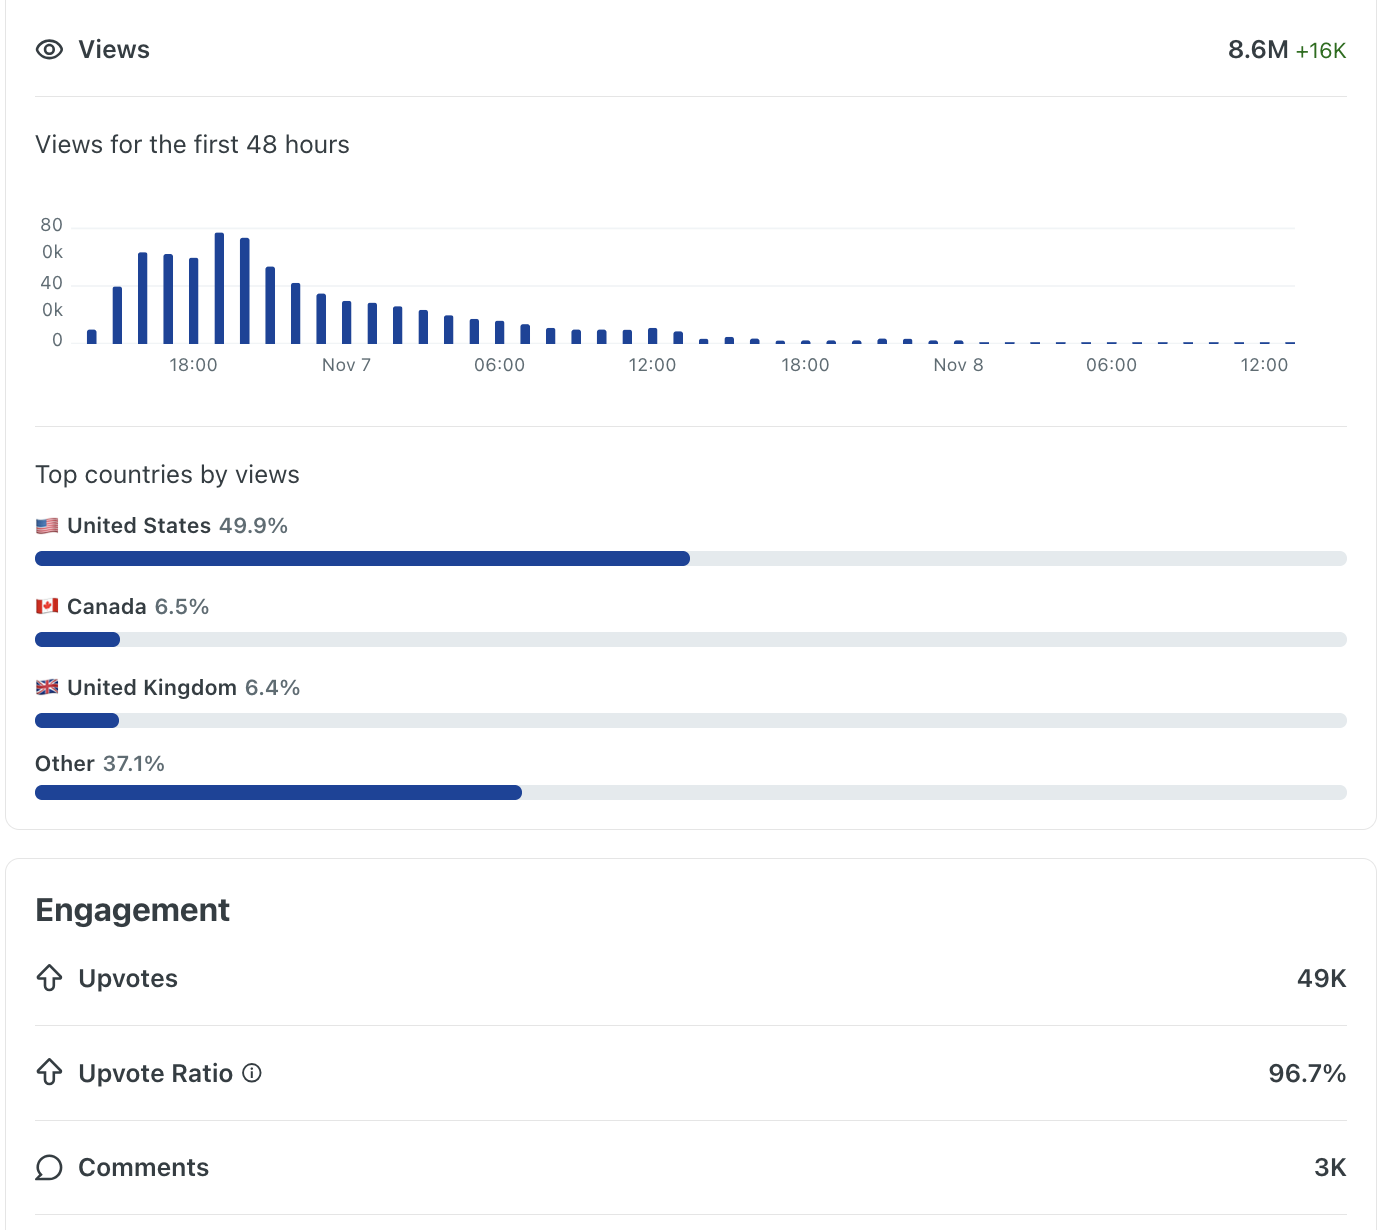Click the Other 37.1% country label
The height and width of the screenshot is (1230, 1380).
pos(99,763)
